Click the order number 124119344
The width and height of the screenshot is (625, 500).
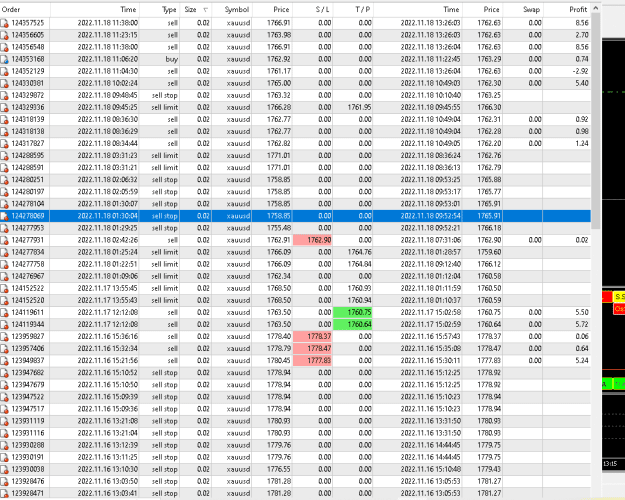coord(28,325)
